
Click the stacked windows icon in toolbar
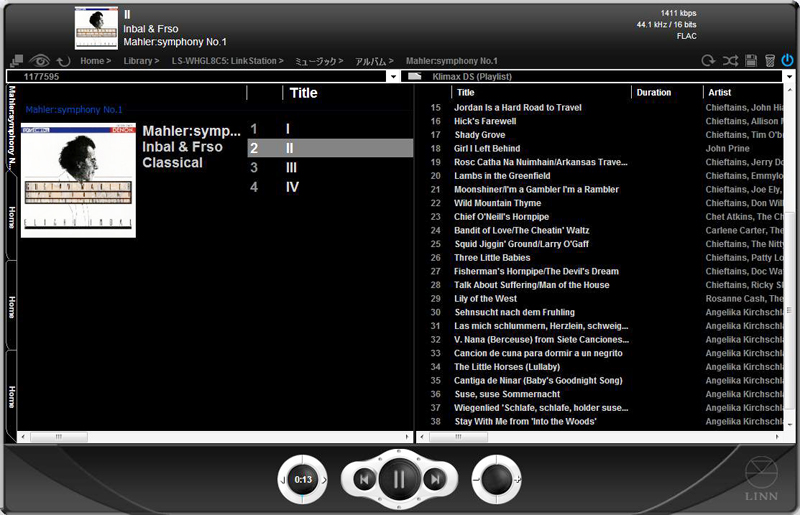pos(15,61)
